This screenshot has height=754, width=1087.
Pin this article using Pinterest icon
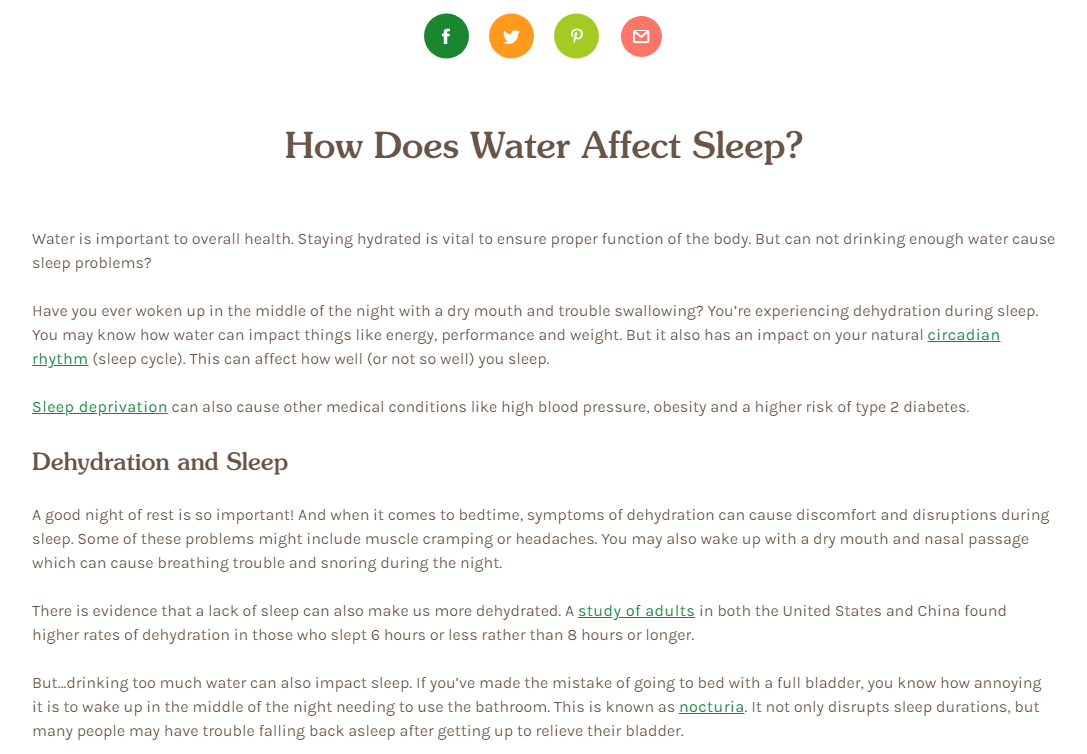(576, 36)
